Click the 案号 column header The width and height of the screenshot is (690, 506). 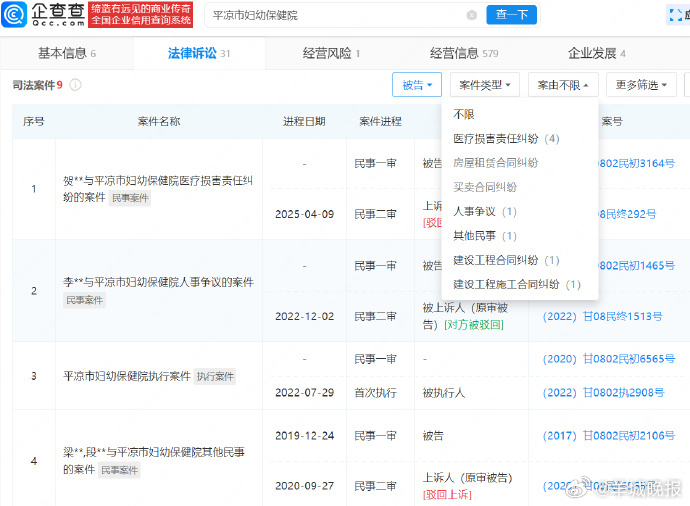click(x=612, y=121)
